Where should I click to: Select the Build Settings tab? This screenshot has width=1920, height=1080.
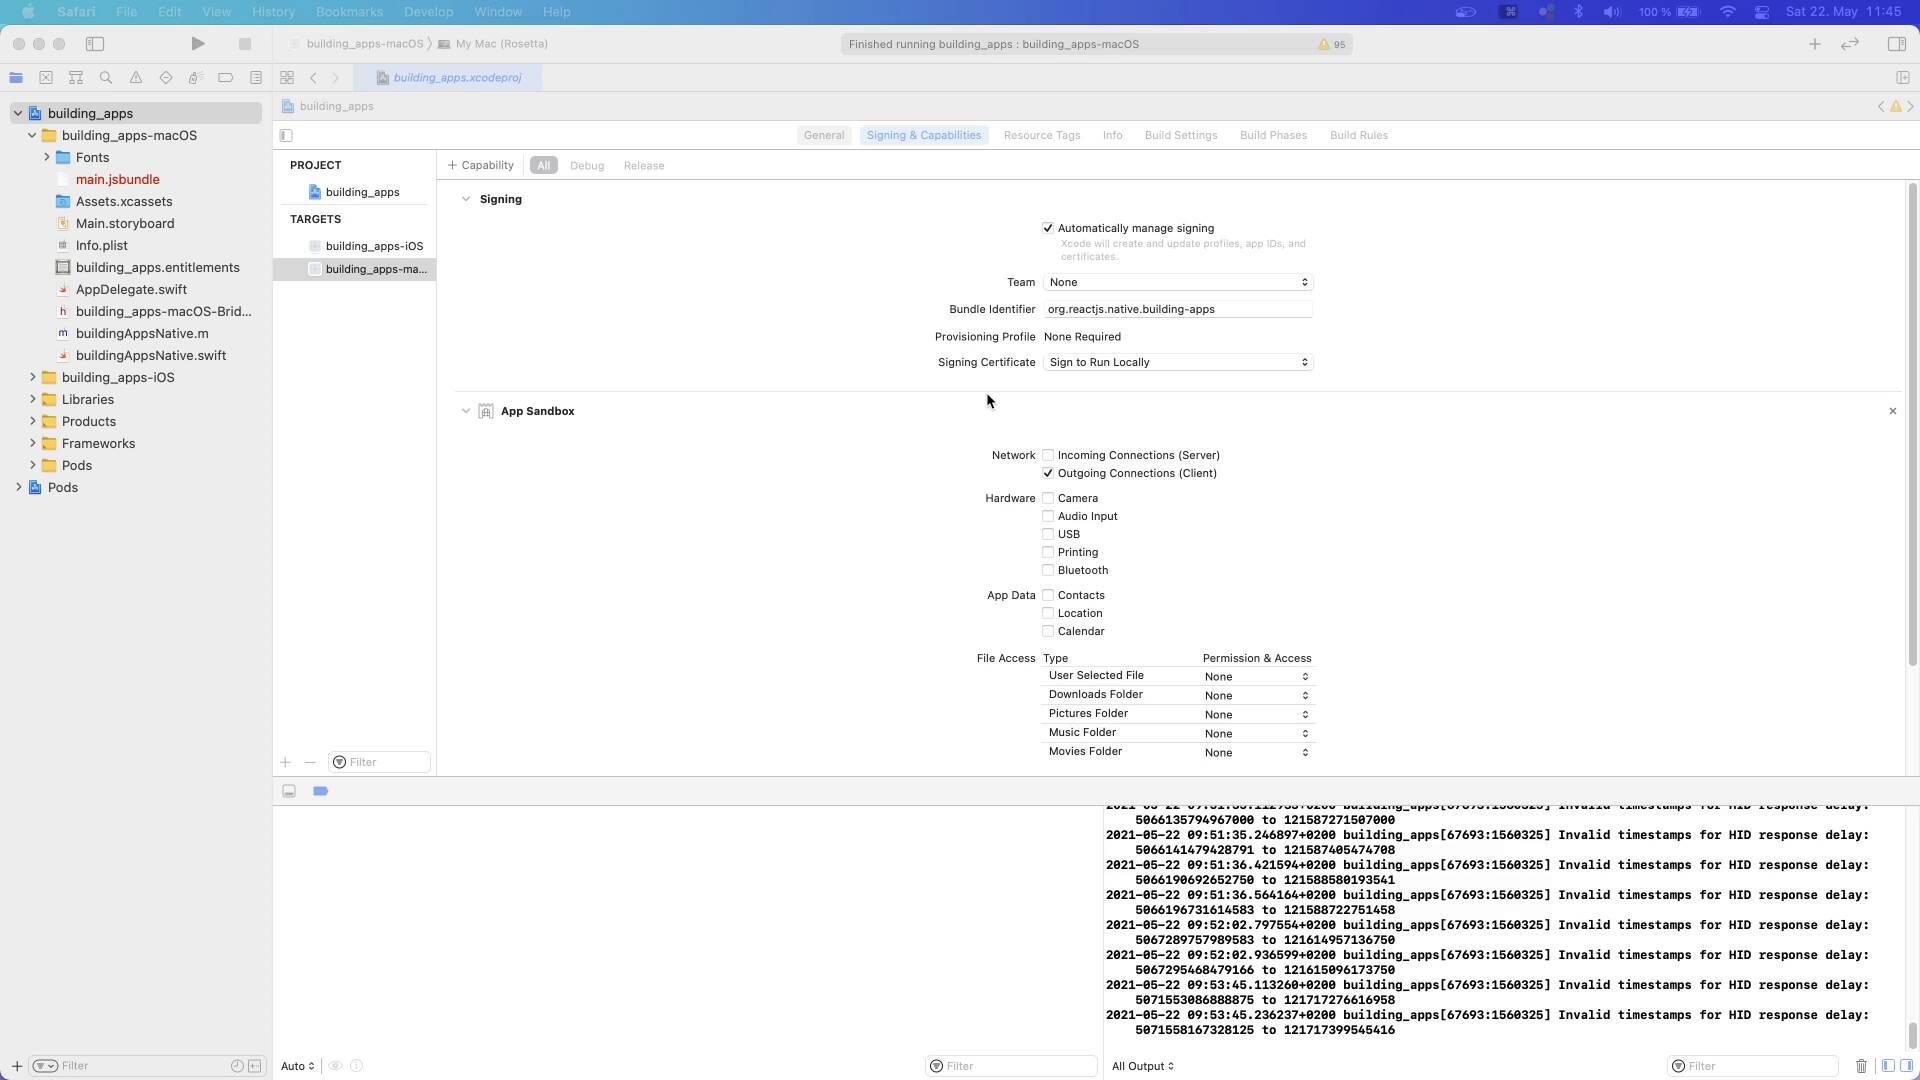[x=1180, y=135]
